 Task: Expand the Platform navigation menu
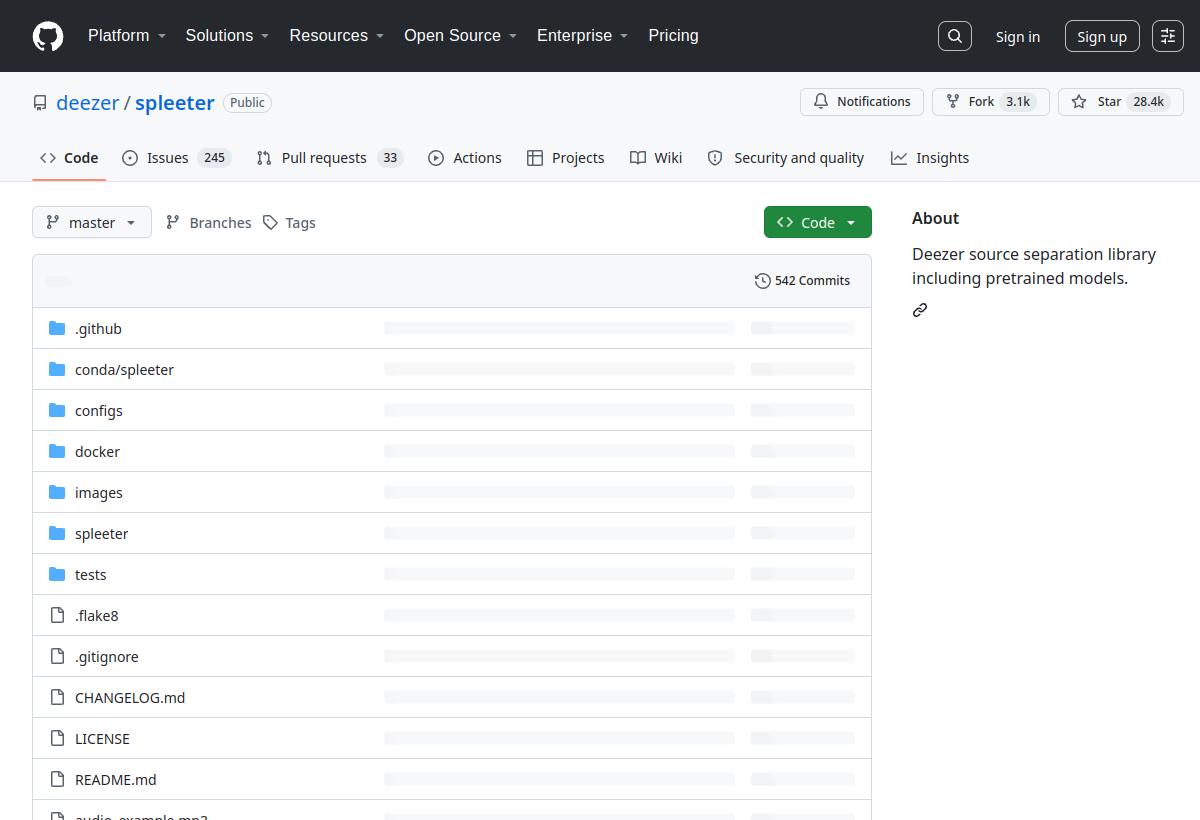click(x=125, y=36)
